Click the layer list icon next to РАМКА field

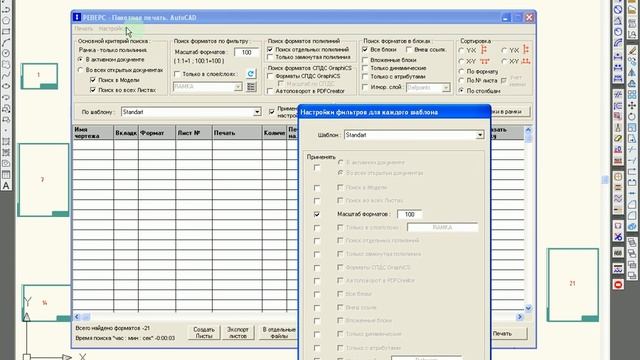251,87
